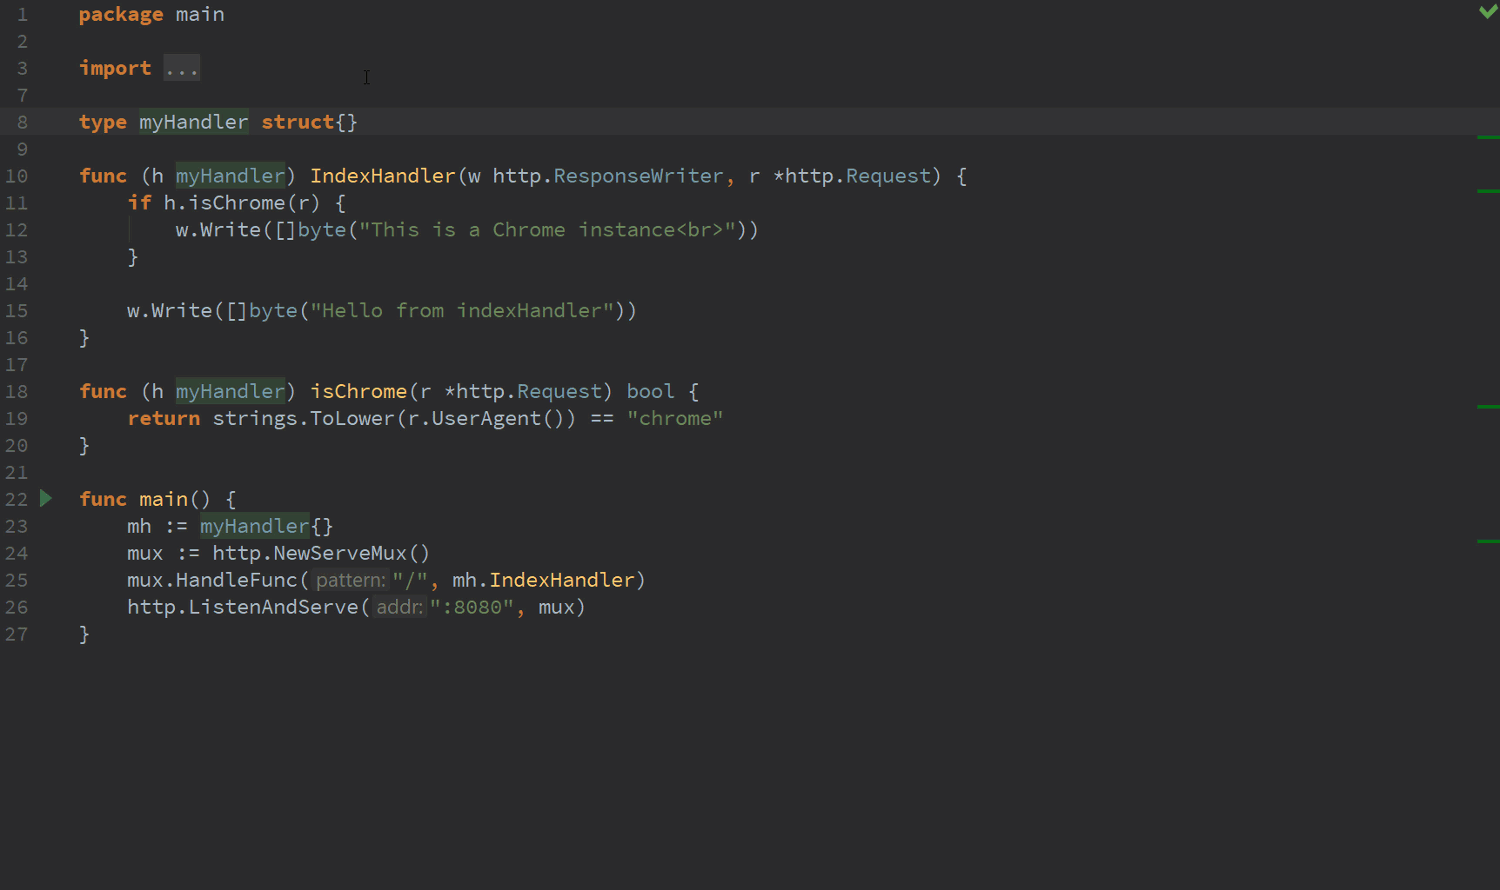Click 'HandleFunc' on line 25
The height and width of the screenshot is (890, 1500).
tap(237, 580)
